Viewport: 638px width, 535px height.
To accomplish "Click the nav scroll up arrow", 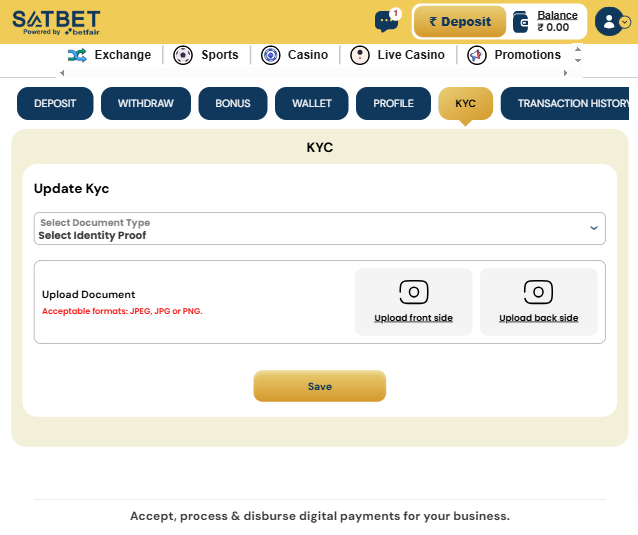I will pos(578,49).
